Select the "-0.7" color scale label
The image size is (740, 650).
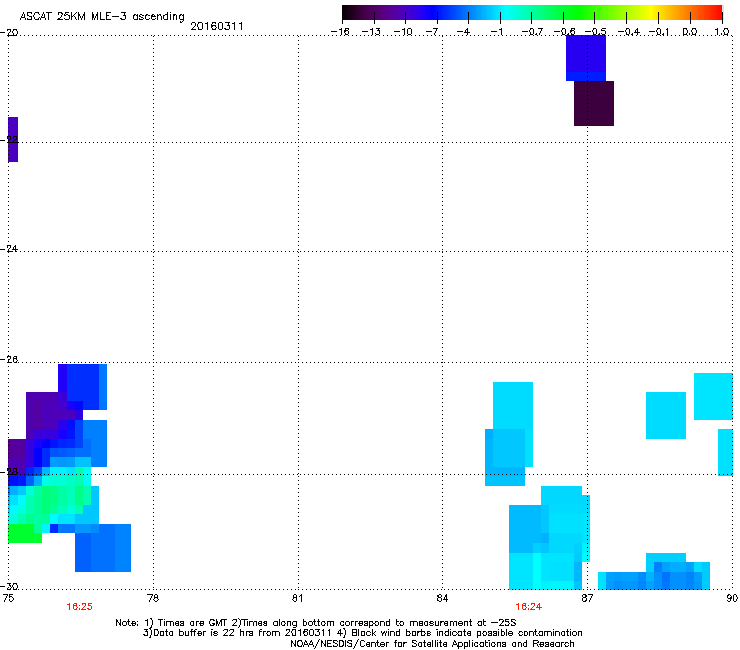coord(532,32)
